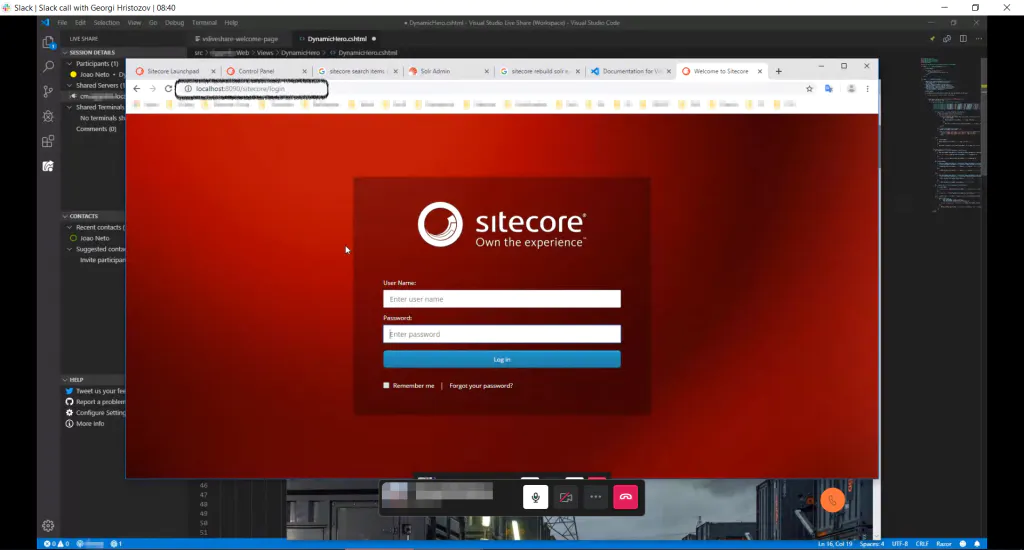
Task: Open the VS Code Explorer icon
Action: pos(48,42)
